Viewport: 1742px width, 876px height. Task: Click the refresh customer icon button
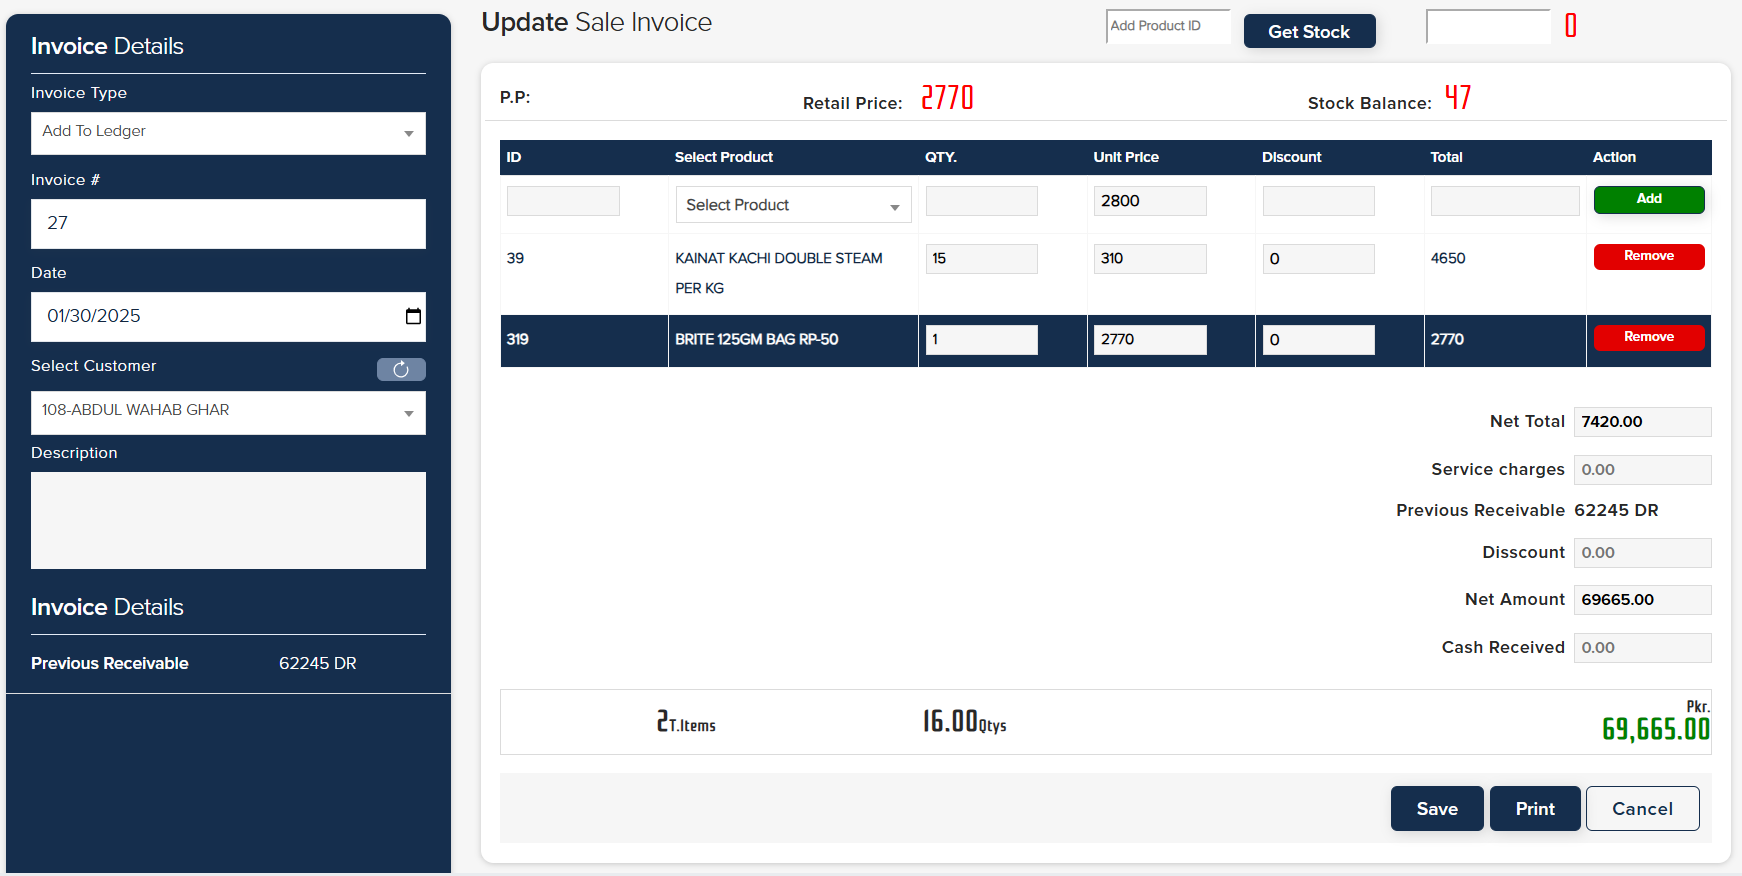click(x=401, y=369)
